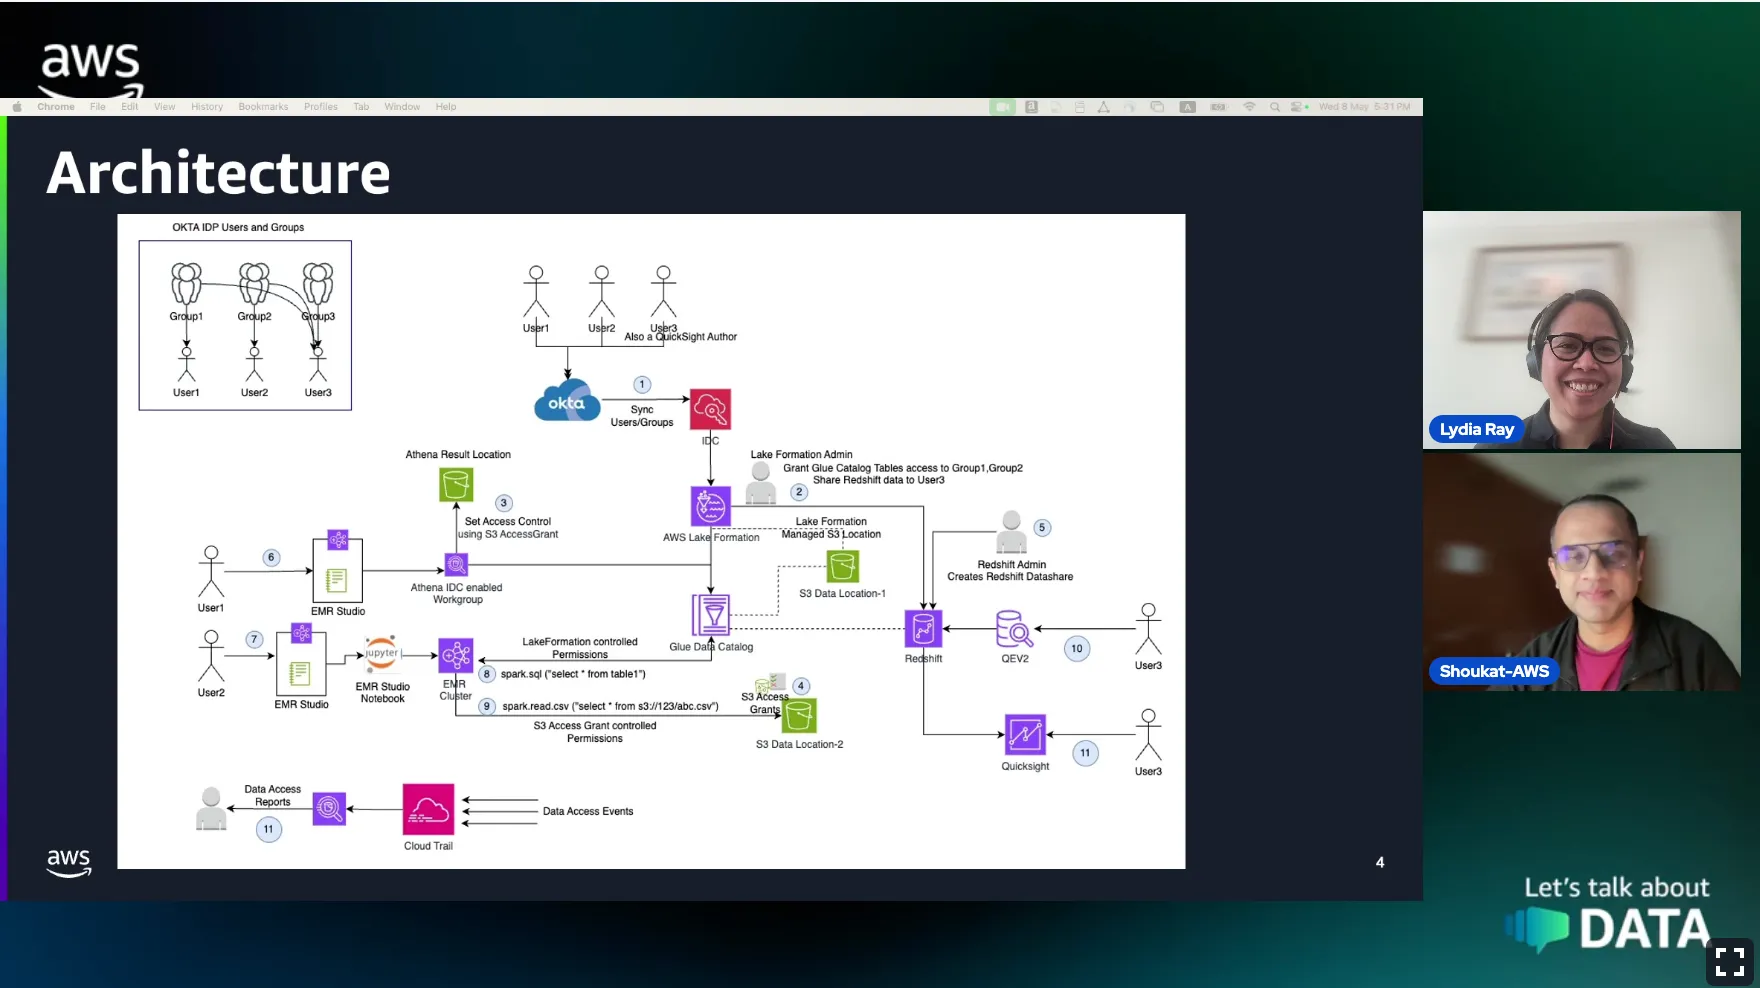This screenshot has width=1760, height=988.
Task: Click the 'Data Access Events' label
Action: click(588, 811)
